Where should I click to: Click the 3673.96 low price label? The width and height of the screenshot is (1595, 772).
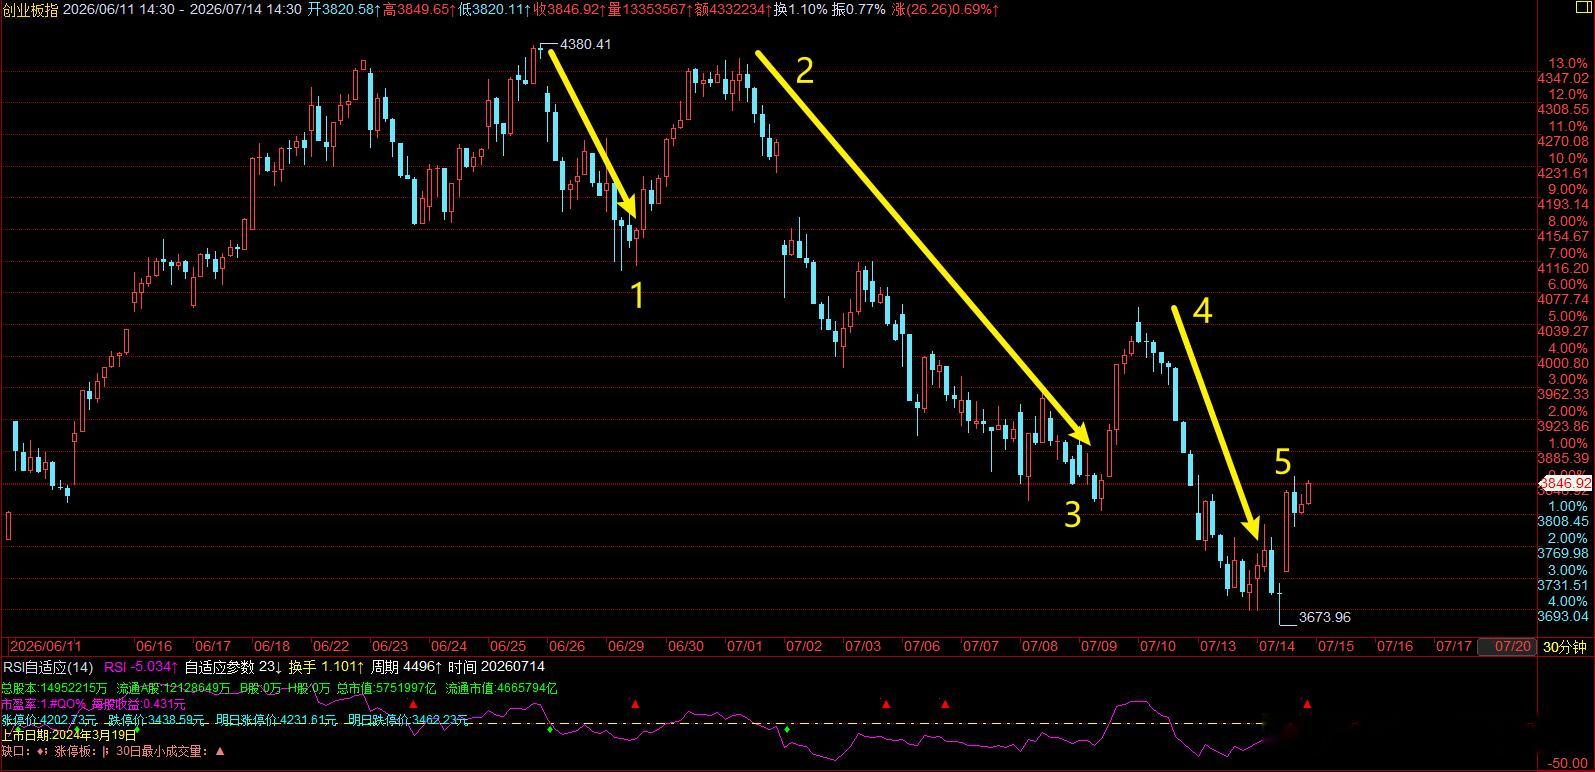pos(1324,617)
